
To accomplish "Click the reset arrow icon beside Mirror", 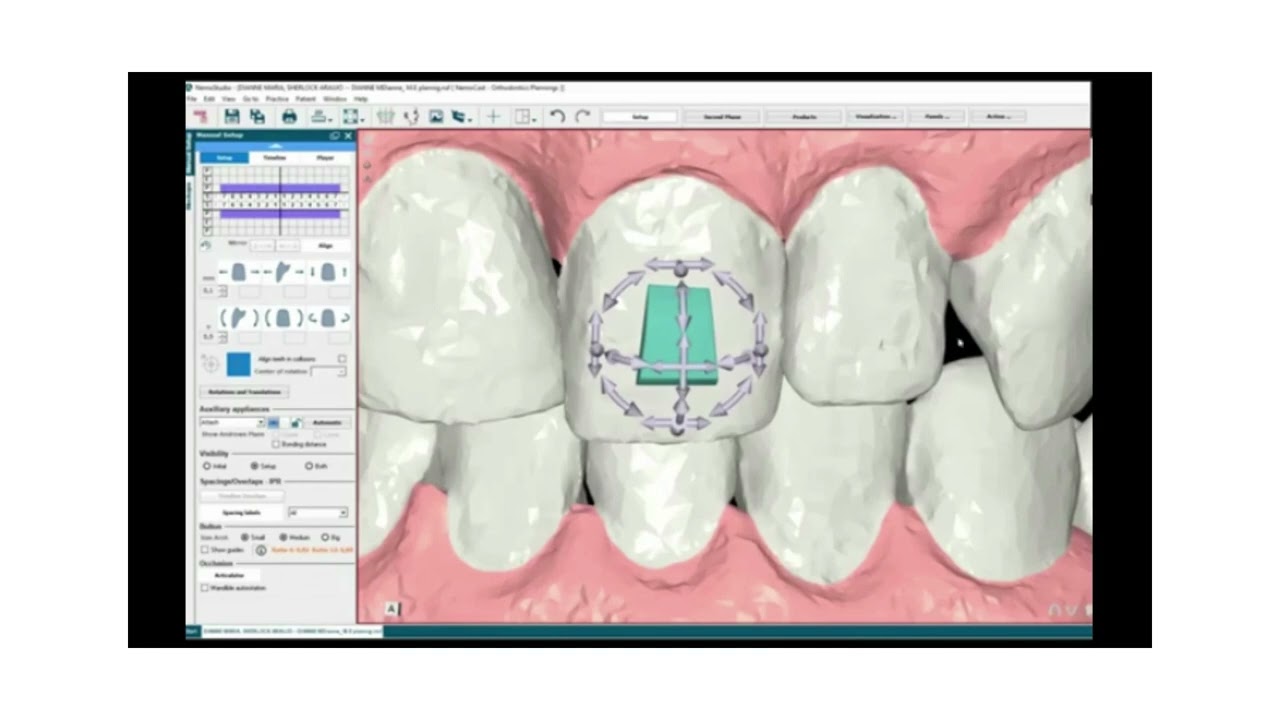I will coord(206,245).
